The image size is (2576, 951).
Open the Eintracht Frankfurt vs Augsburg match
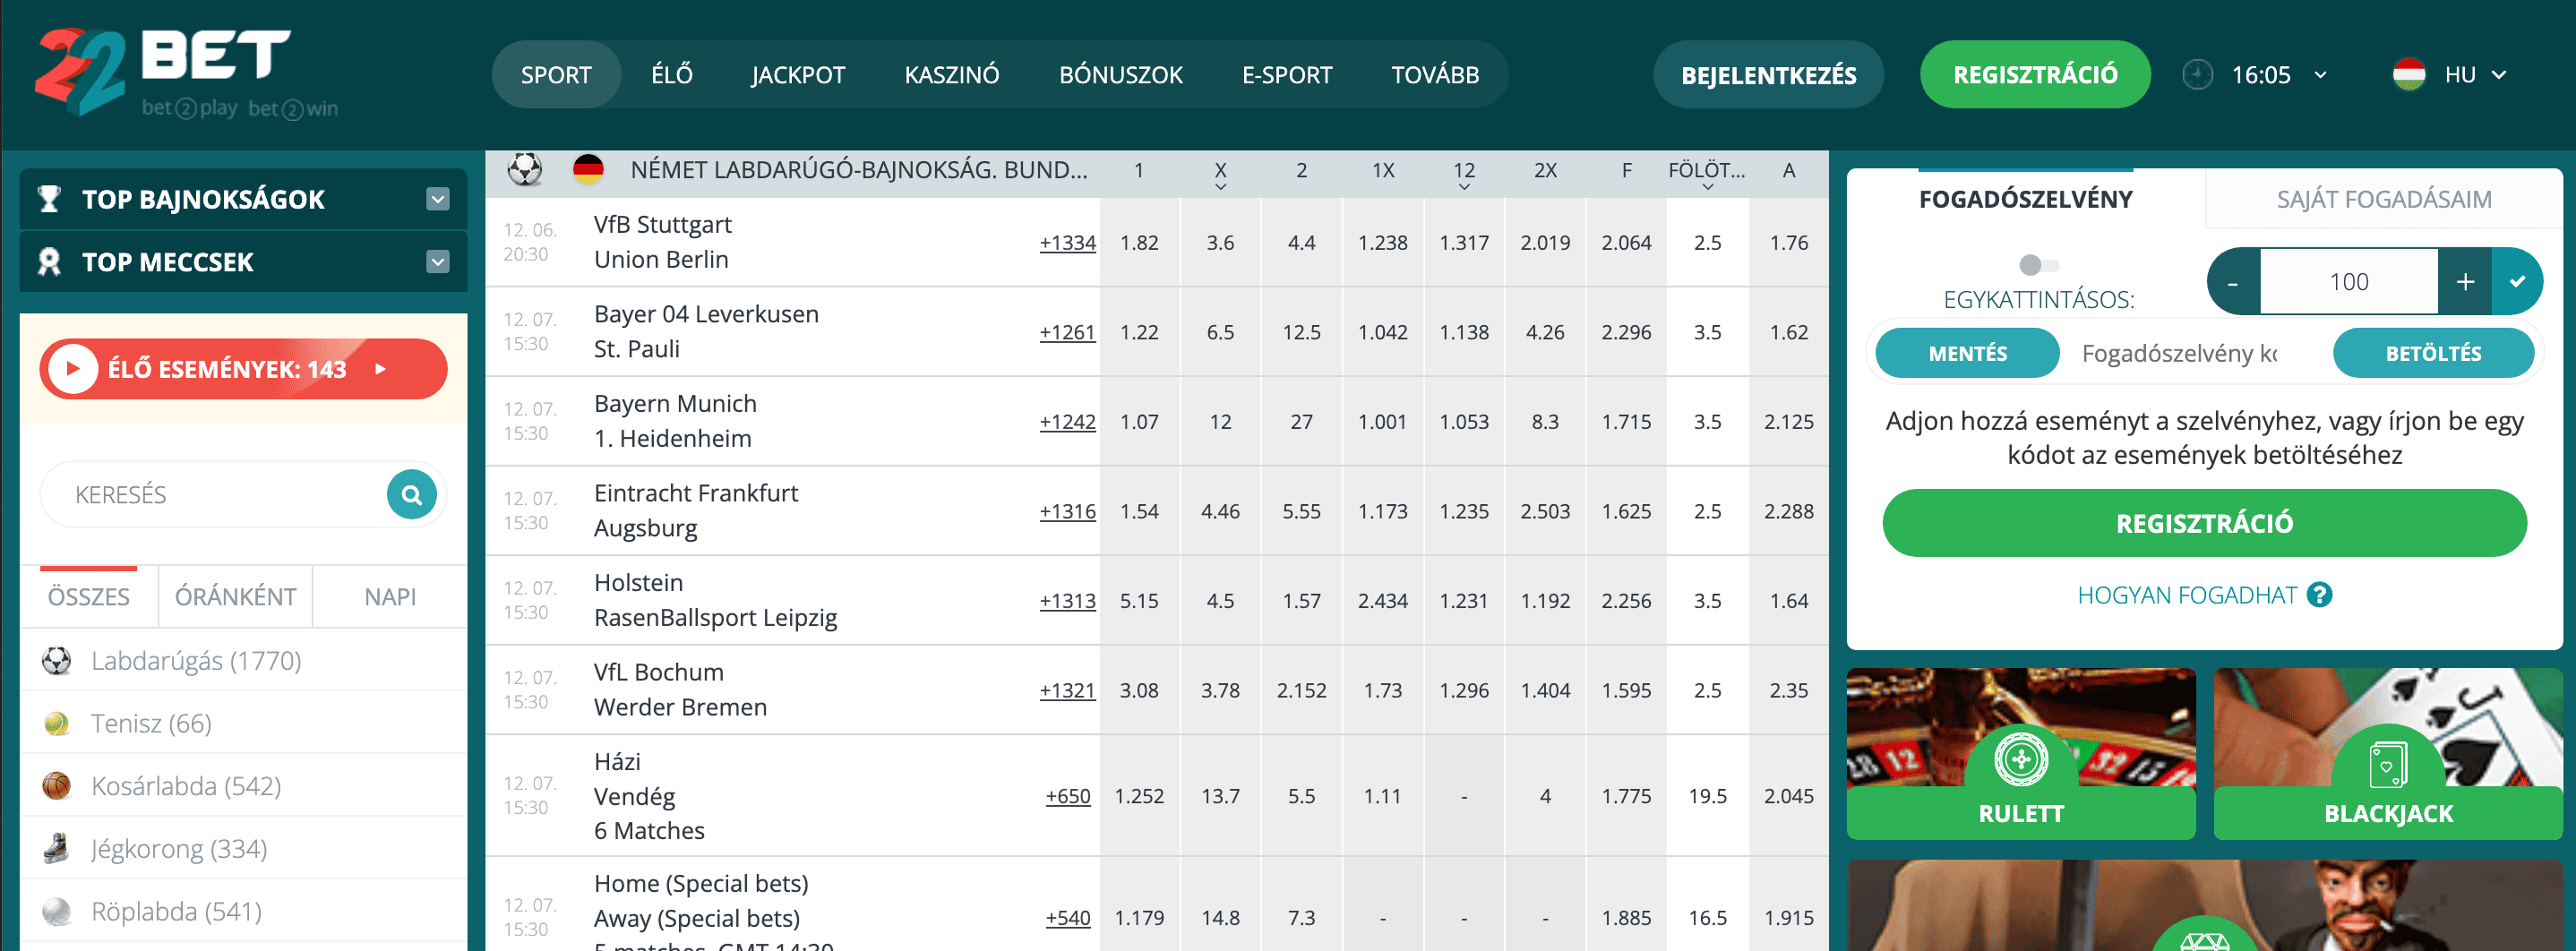tap(696, 511)
